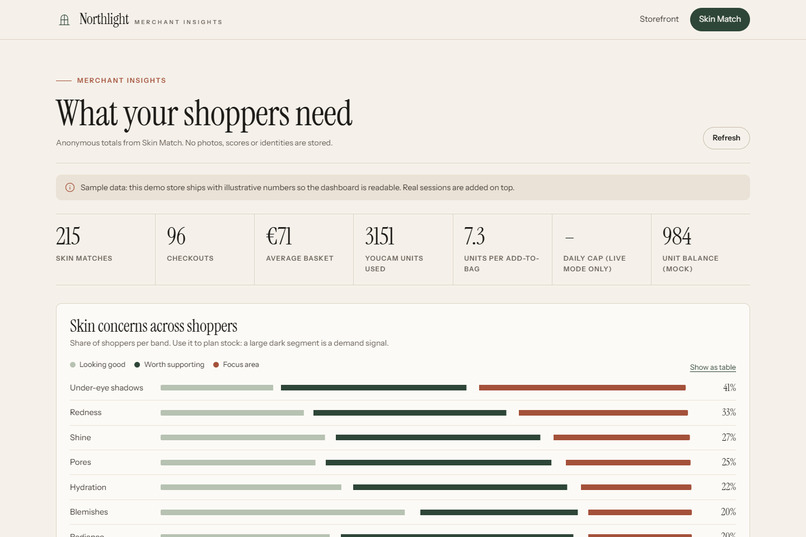The width and height of the screenshot is (806, 537).
Task: Click the Under-eye shadows red Focus area bar
Action: 582,387
